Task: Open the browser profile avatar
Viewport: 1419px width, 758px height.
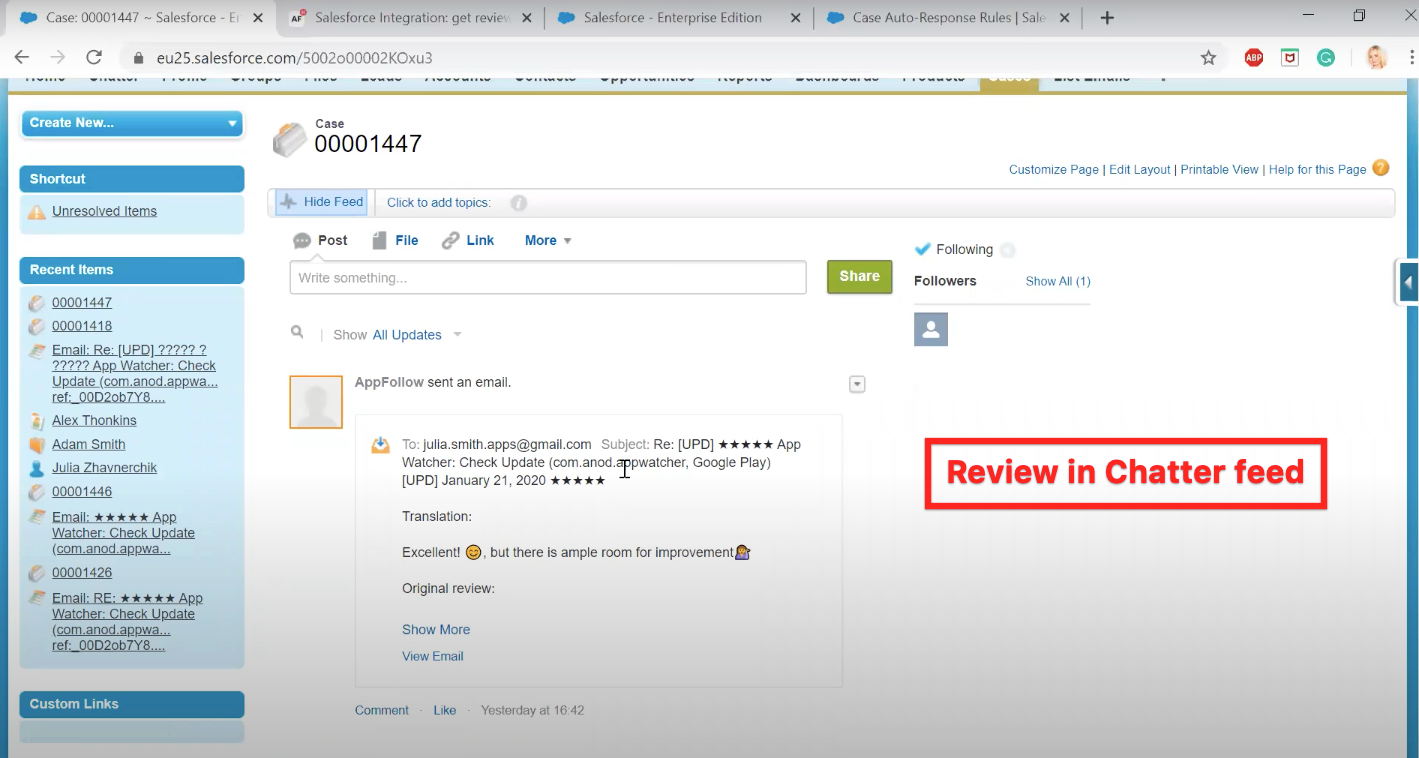Action: click(x=1376, y=58)
